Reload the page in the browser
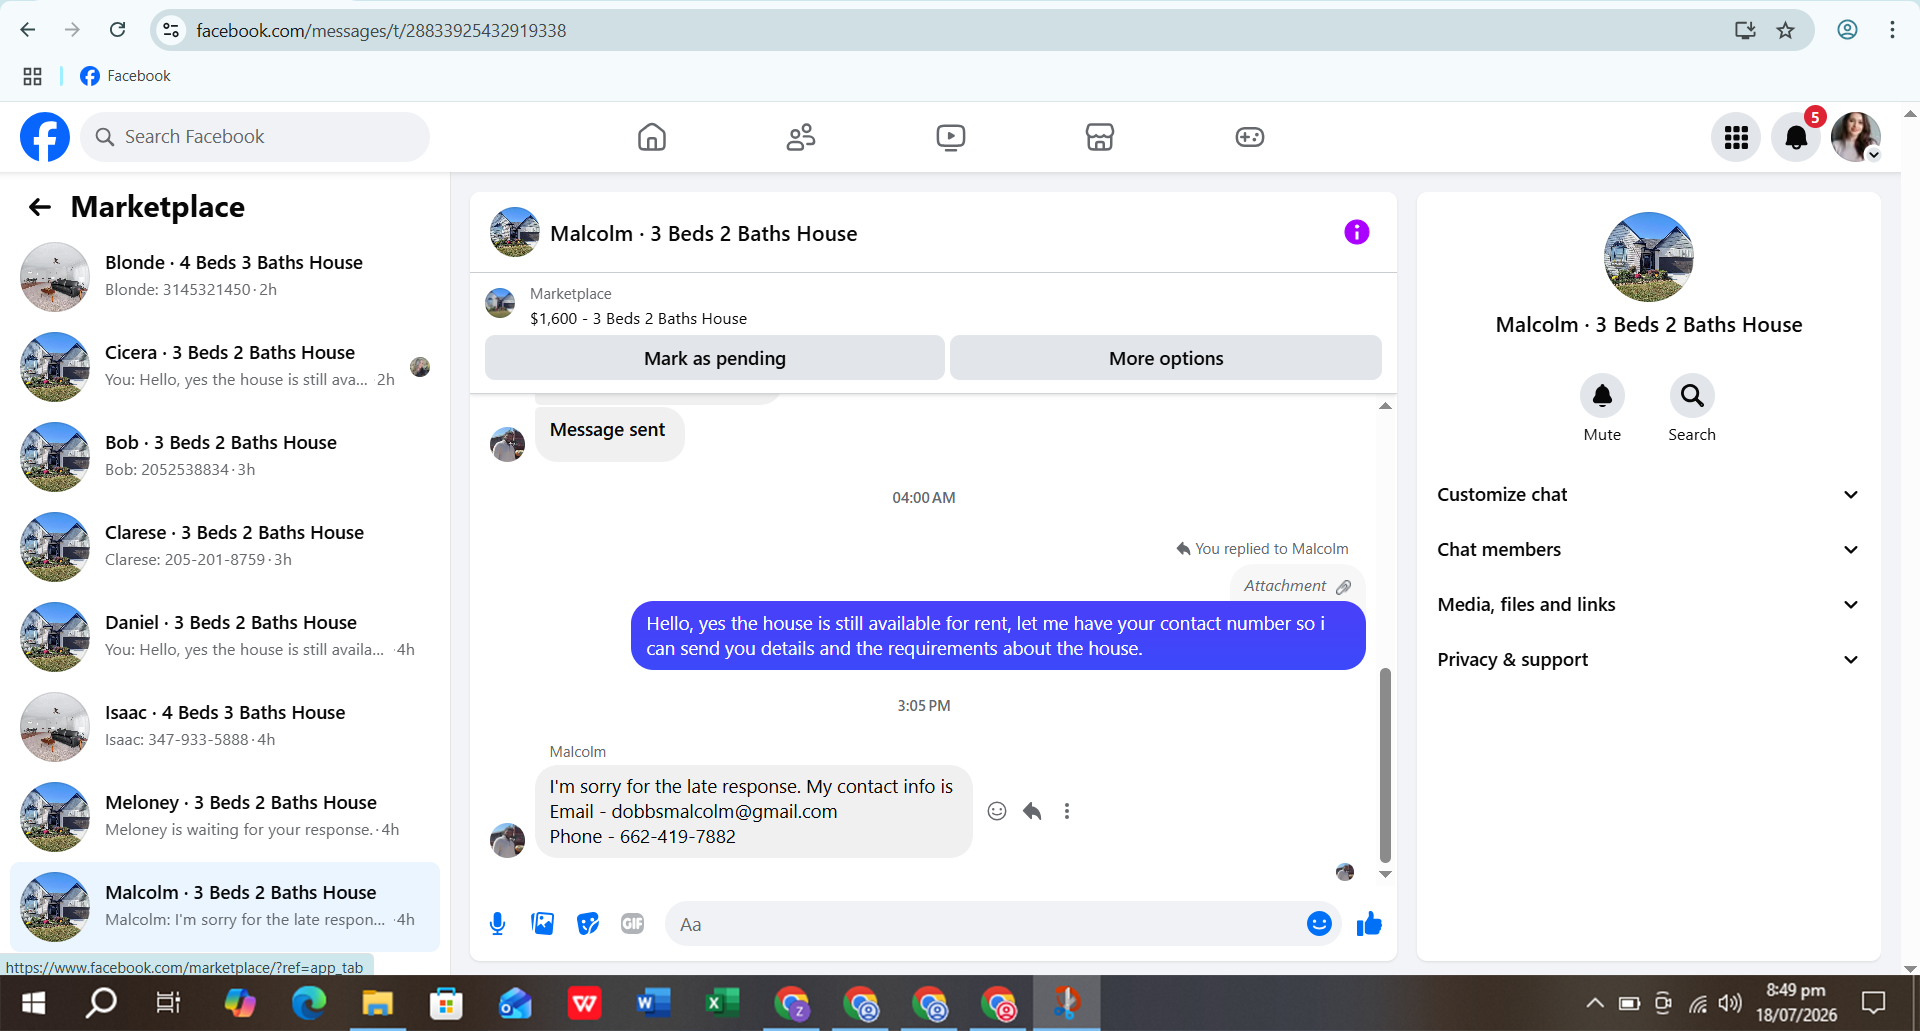1920x1031 pixels. [x=118, y=30]
